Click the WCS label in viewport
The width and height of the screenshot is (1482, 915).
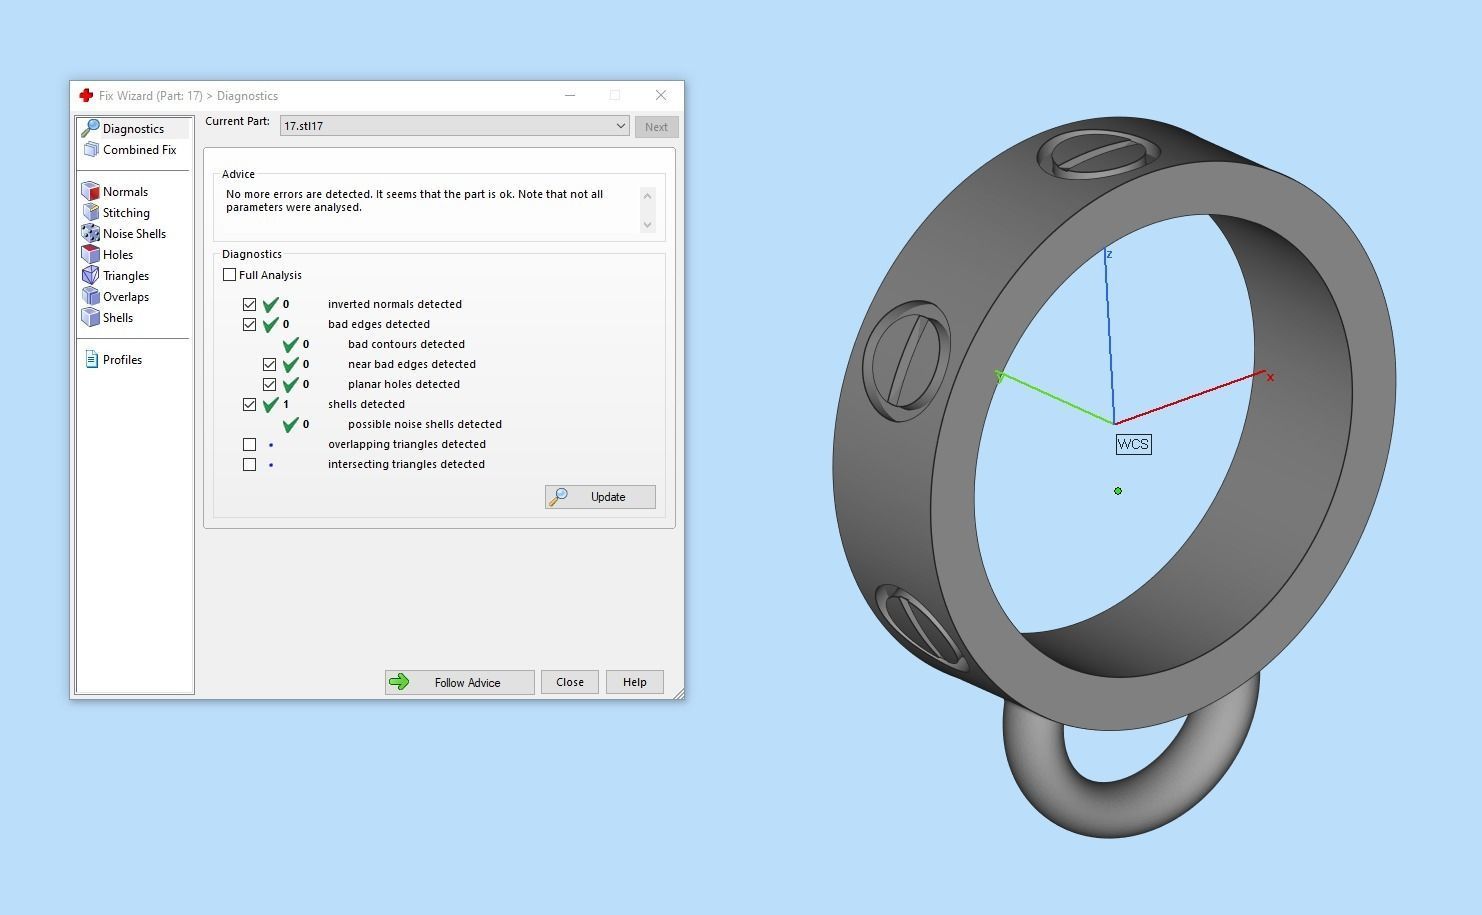tap(1133, 444)
